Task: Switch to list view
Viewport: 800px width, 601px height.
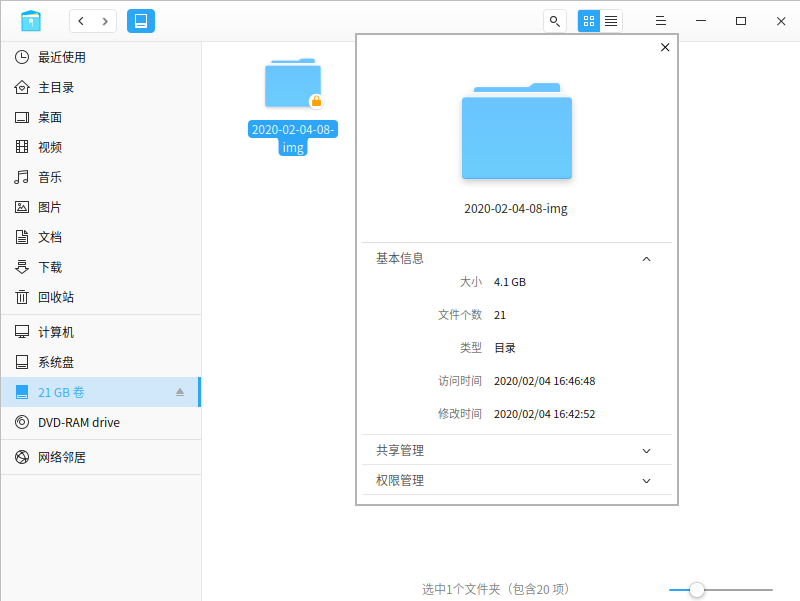Action: (611, 21)
